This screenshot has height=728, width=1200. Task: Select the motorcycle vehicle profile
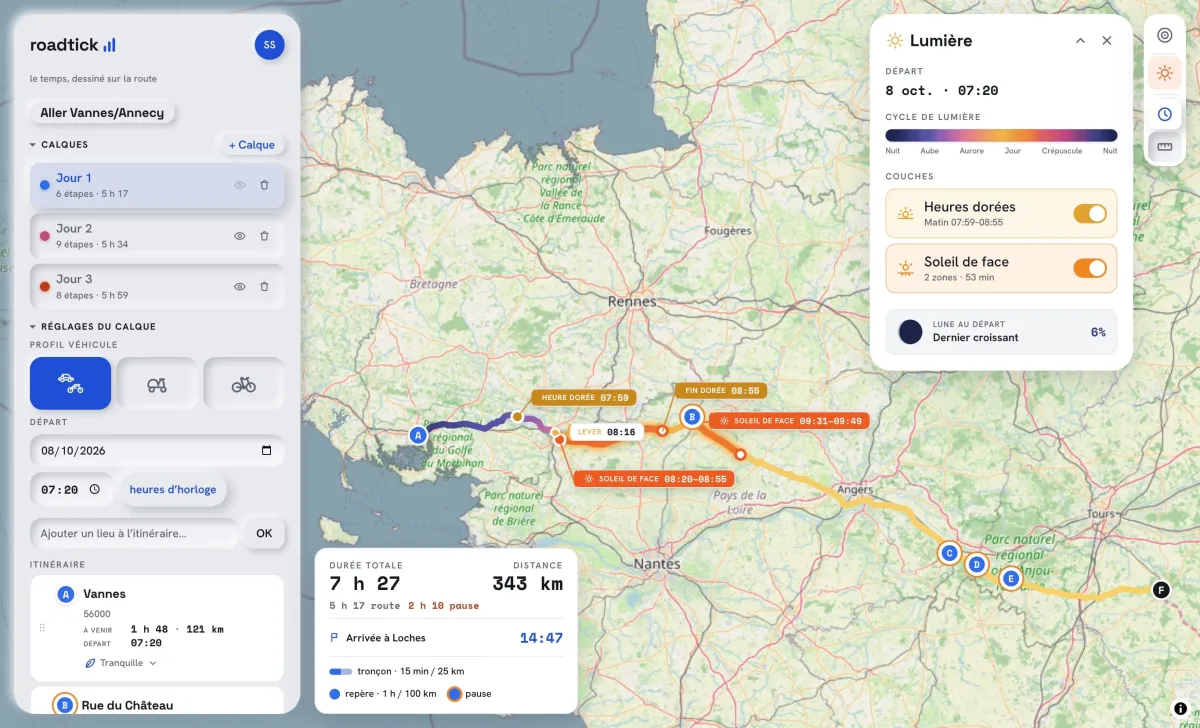click(70, 383)
